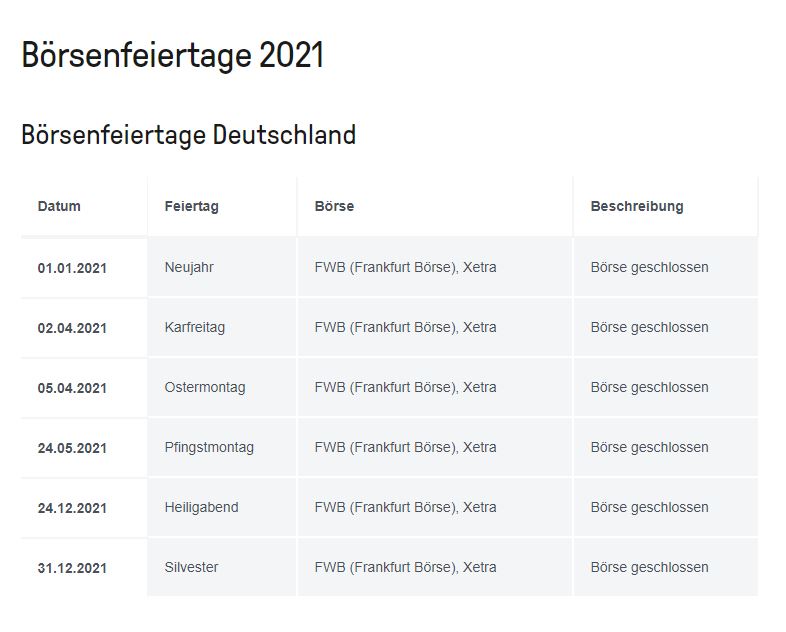Click the Börsenfeiertage 2021 page heading
Screen dimensions: 786x632
click(173, 56)
